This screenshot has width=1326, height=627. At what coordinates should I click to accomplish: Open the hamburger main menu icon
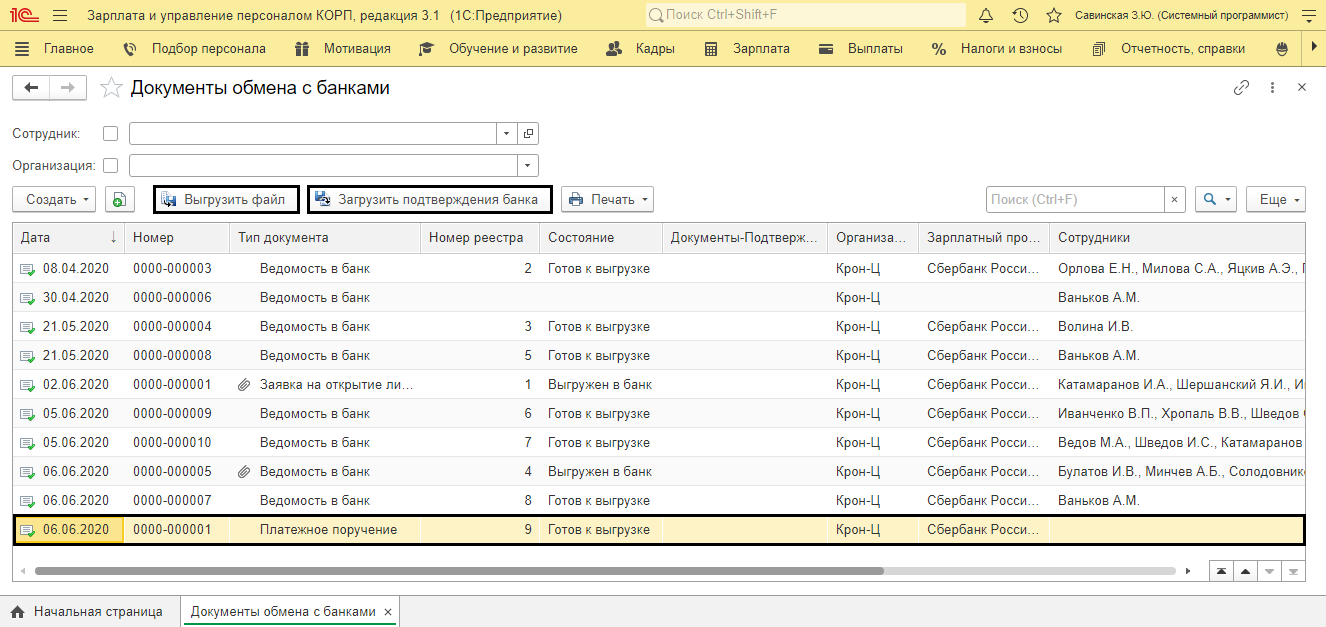pyautogui.click(x=59, y=16)
